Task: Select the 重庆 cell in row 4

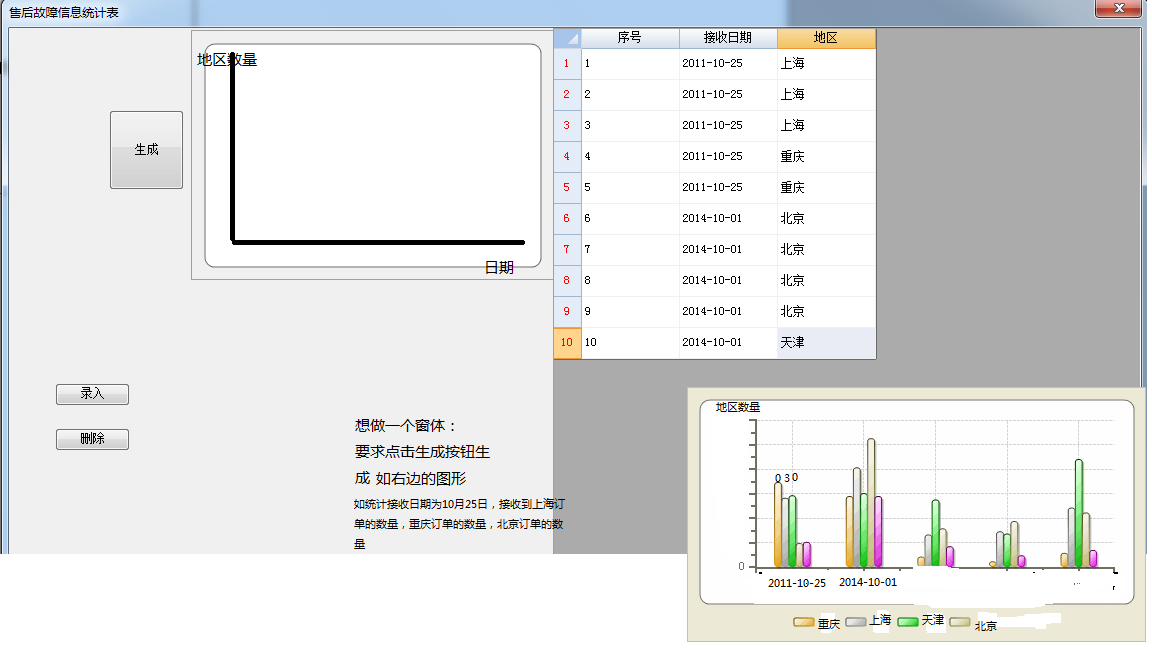Action: click(825, 157)
